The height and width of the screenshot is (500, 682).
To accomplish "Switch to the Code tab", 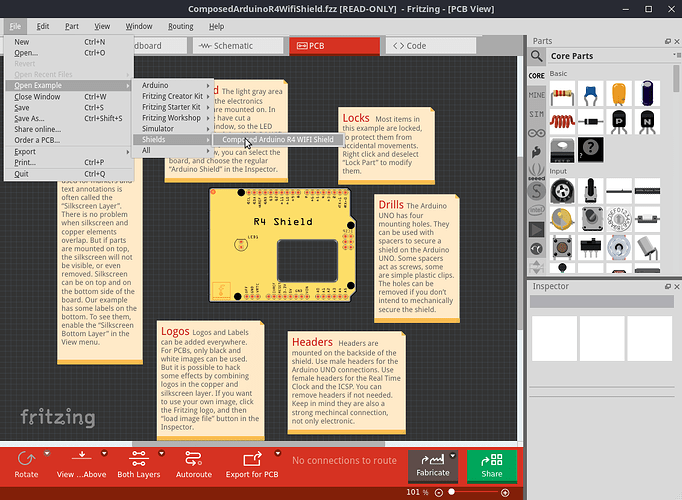I will tap(431, 46).
